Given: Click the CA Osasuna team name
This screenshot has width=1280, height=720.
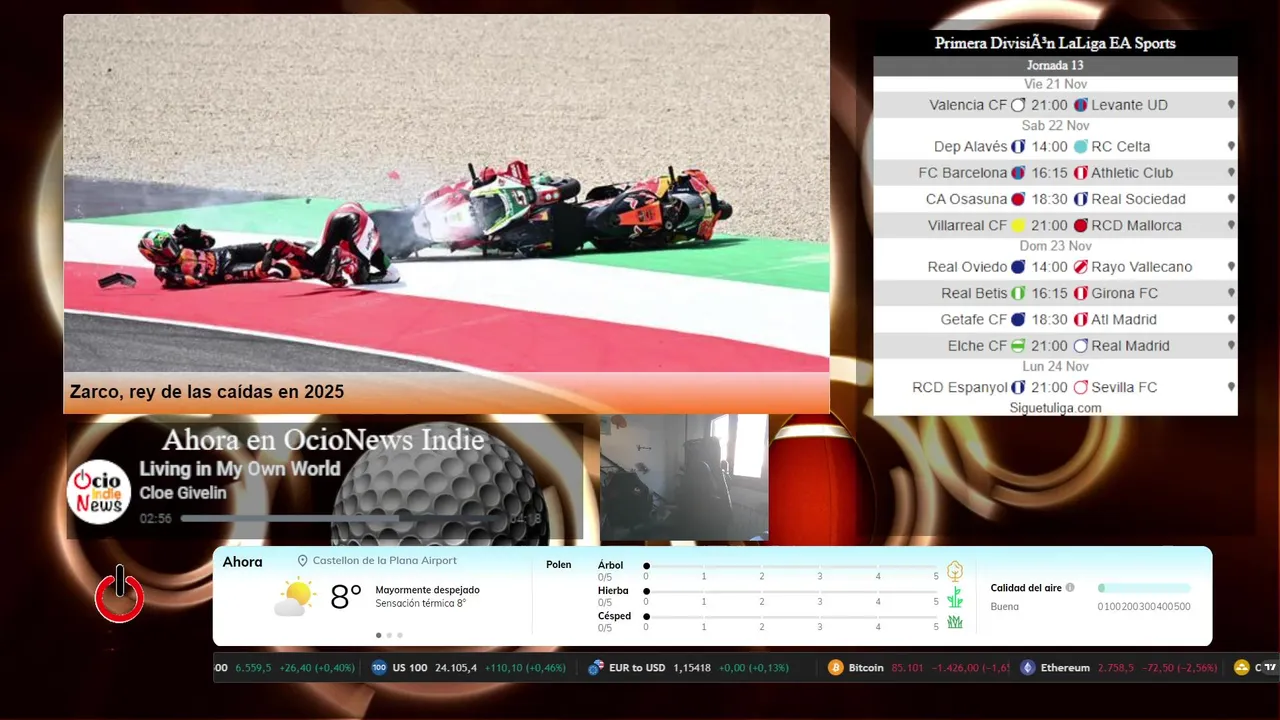Looking at the screenshot, I should pyautogui.click(x=966, y=199).
